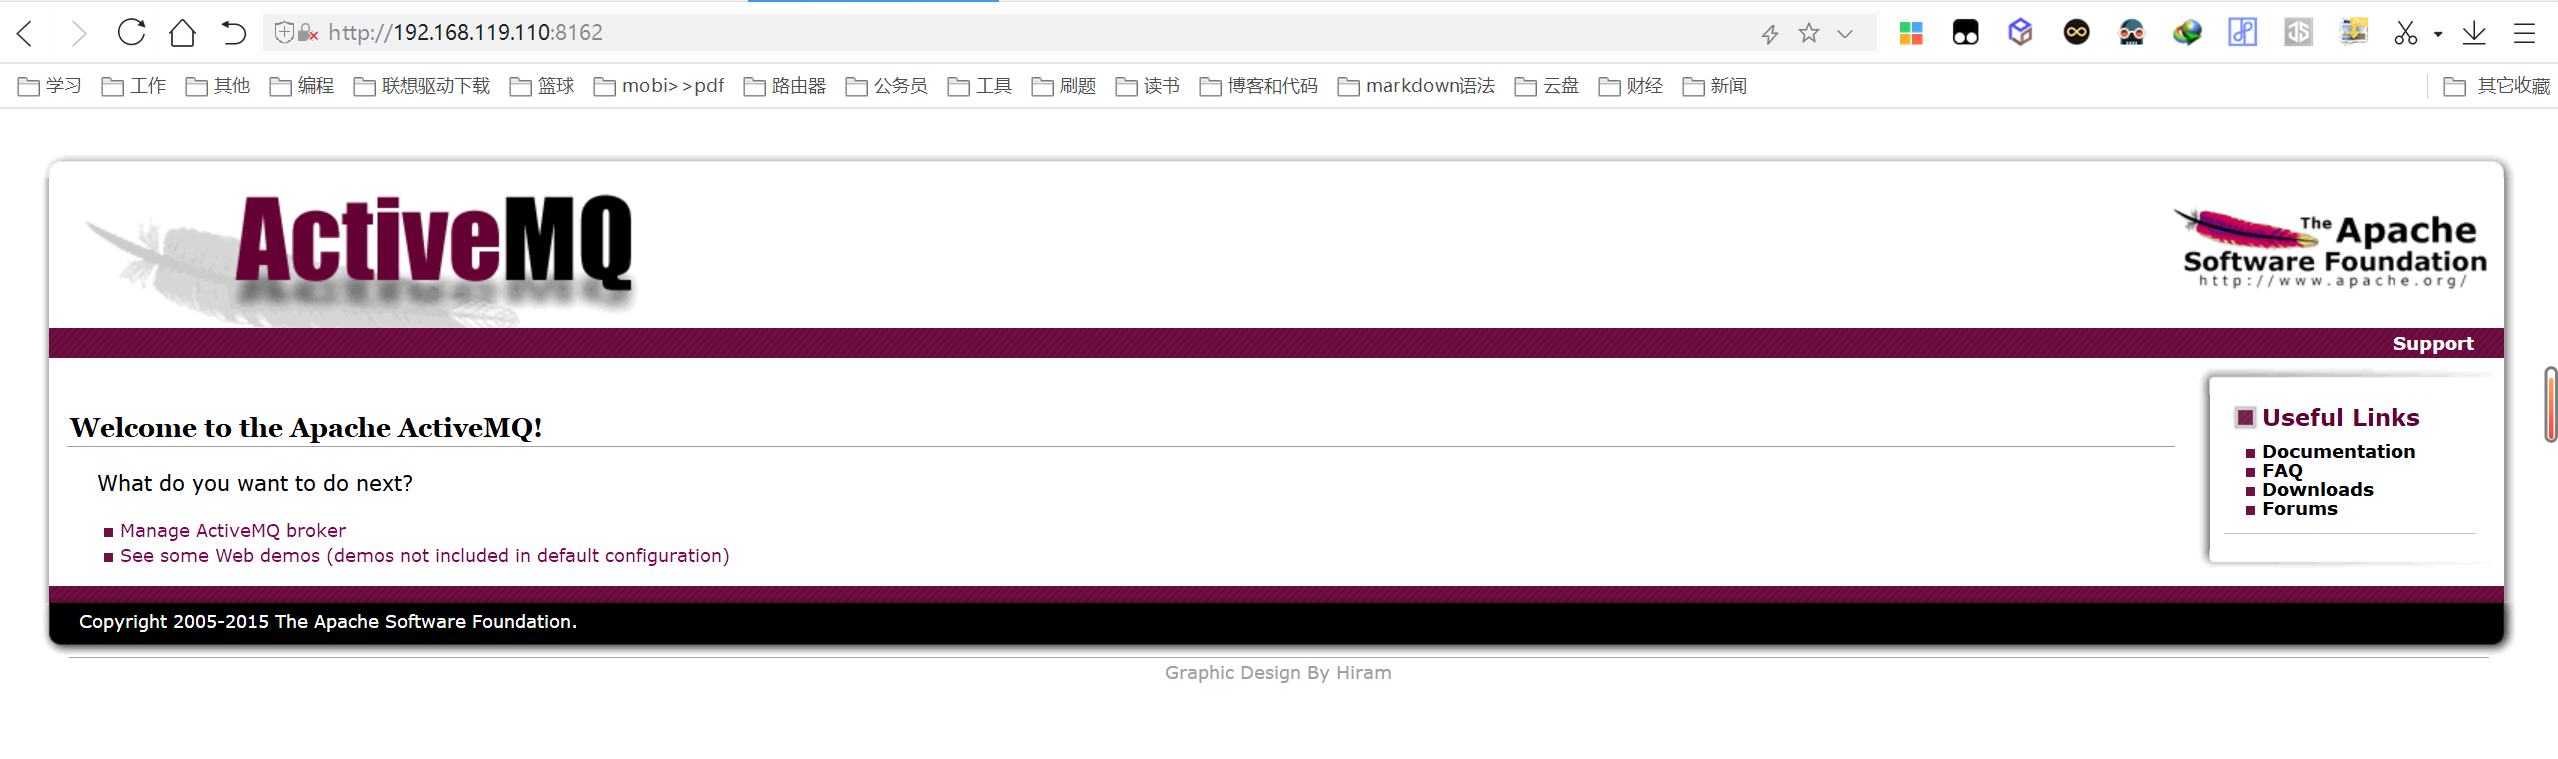Click the scissors screenshot tool
2558x759 pixels.
pos(2406,33)
